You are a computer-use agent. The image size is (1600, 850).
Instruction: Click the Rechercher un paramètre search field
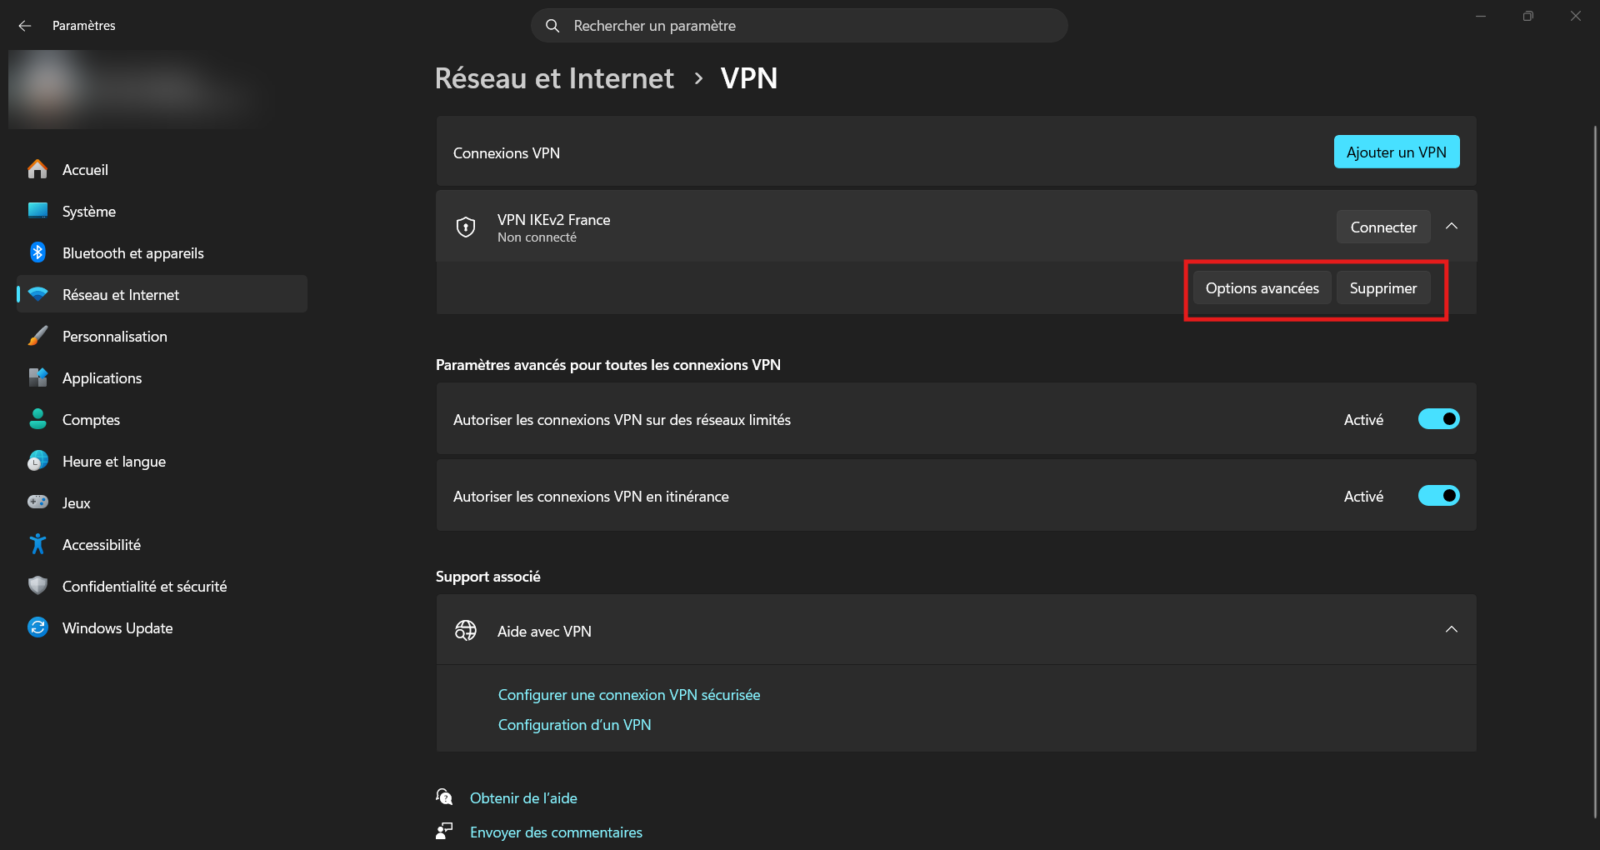tap(799, 26)
